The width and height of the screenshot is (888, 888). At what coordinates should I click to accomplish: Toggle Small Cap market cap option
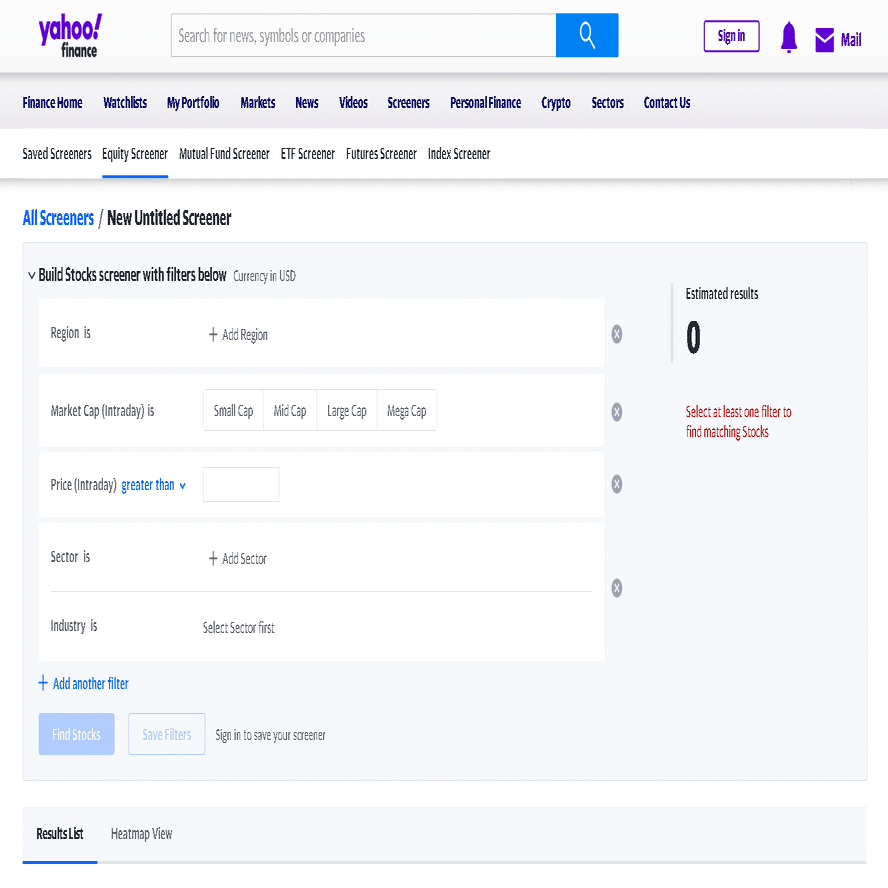[233, 411]
